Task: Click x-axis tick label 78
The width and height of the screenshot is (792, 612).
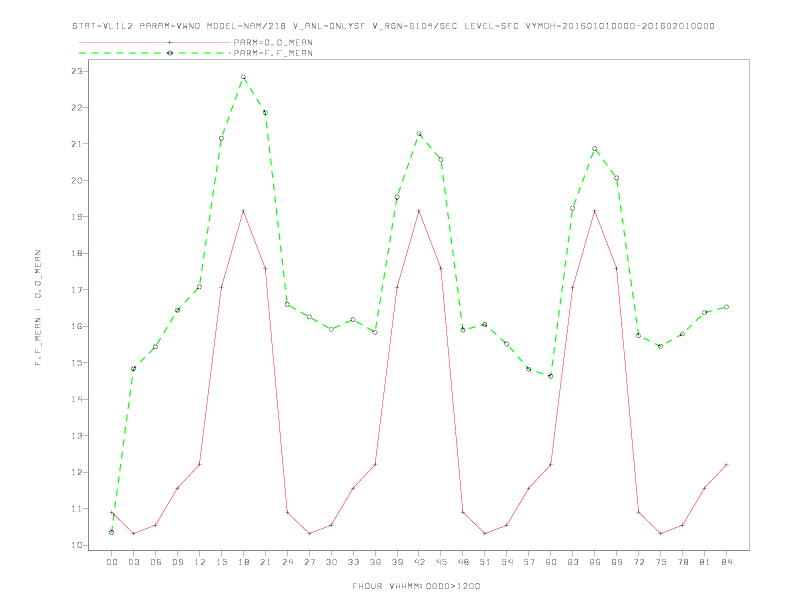Action: pyautogui.click(x=682, y=562)
